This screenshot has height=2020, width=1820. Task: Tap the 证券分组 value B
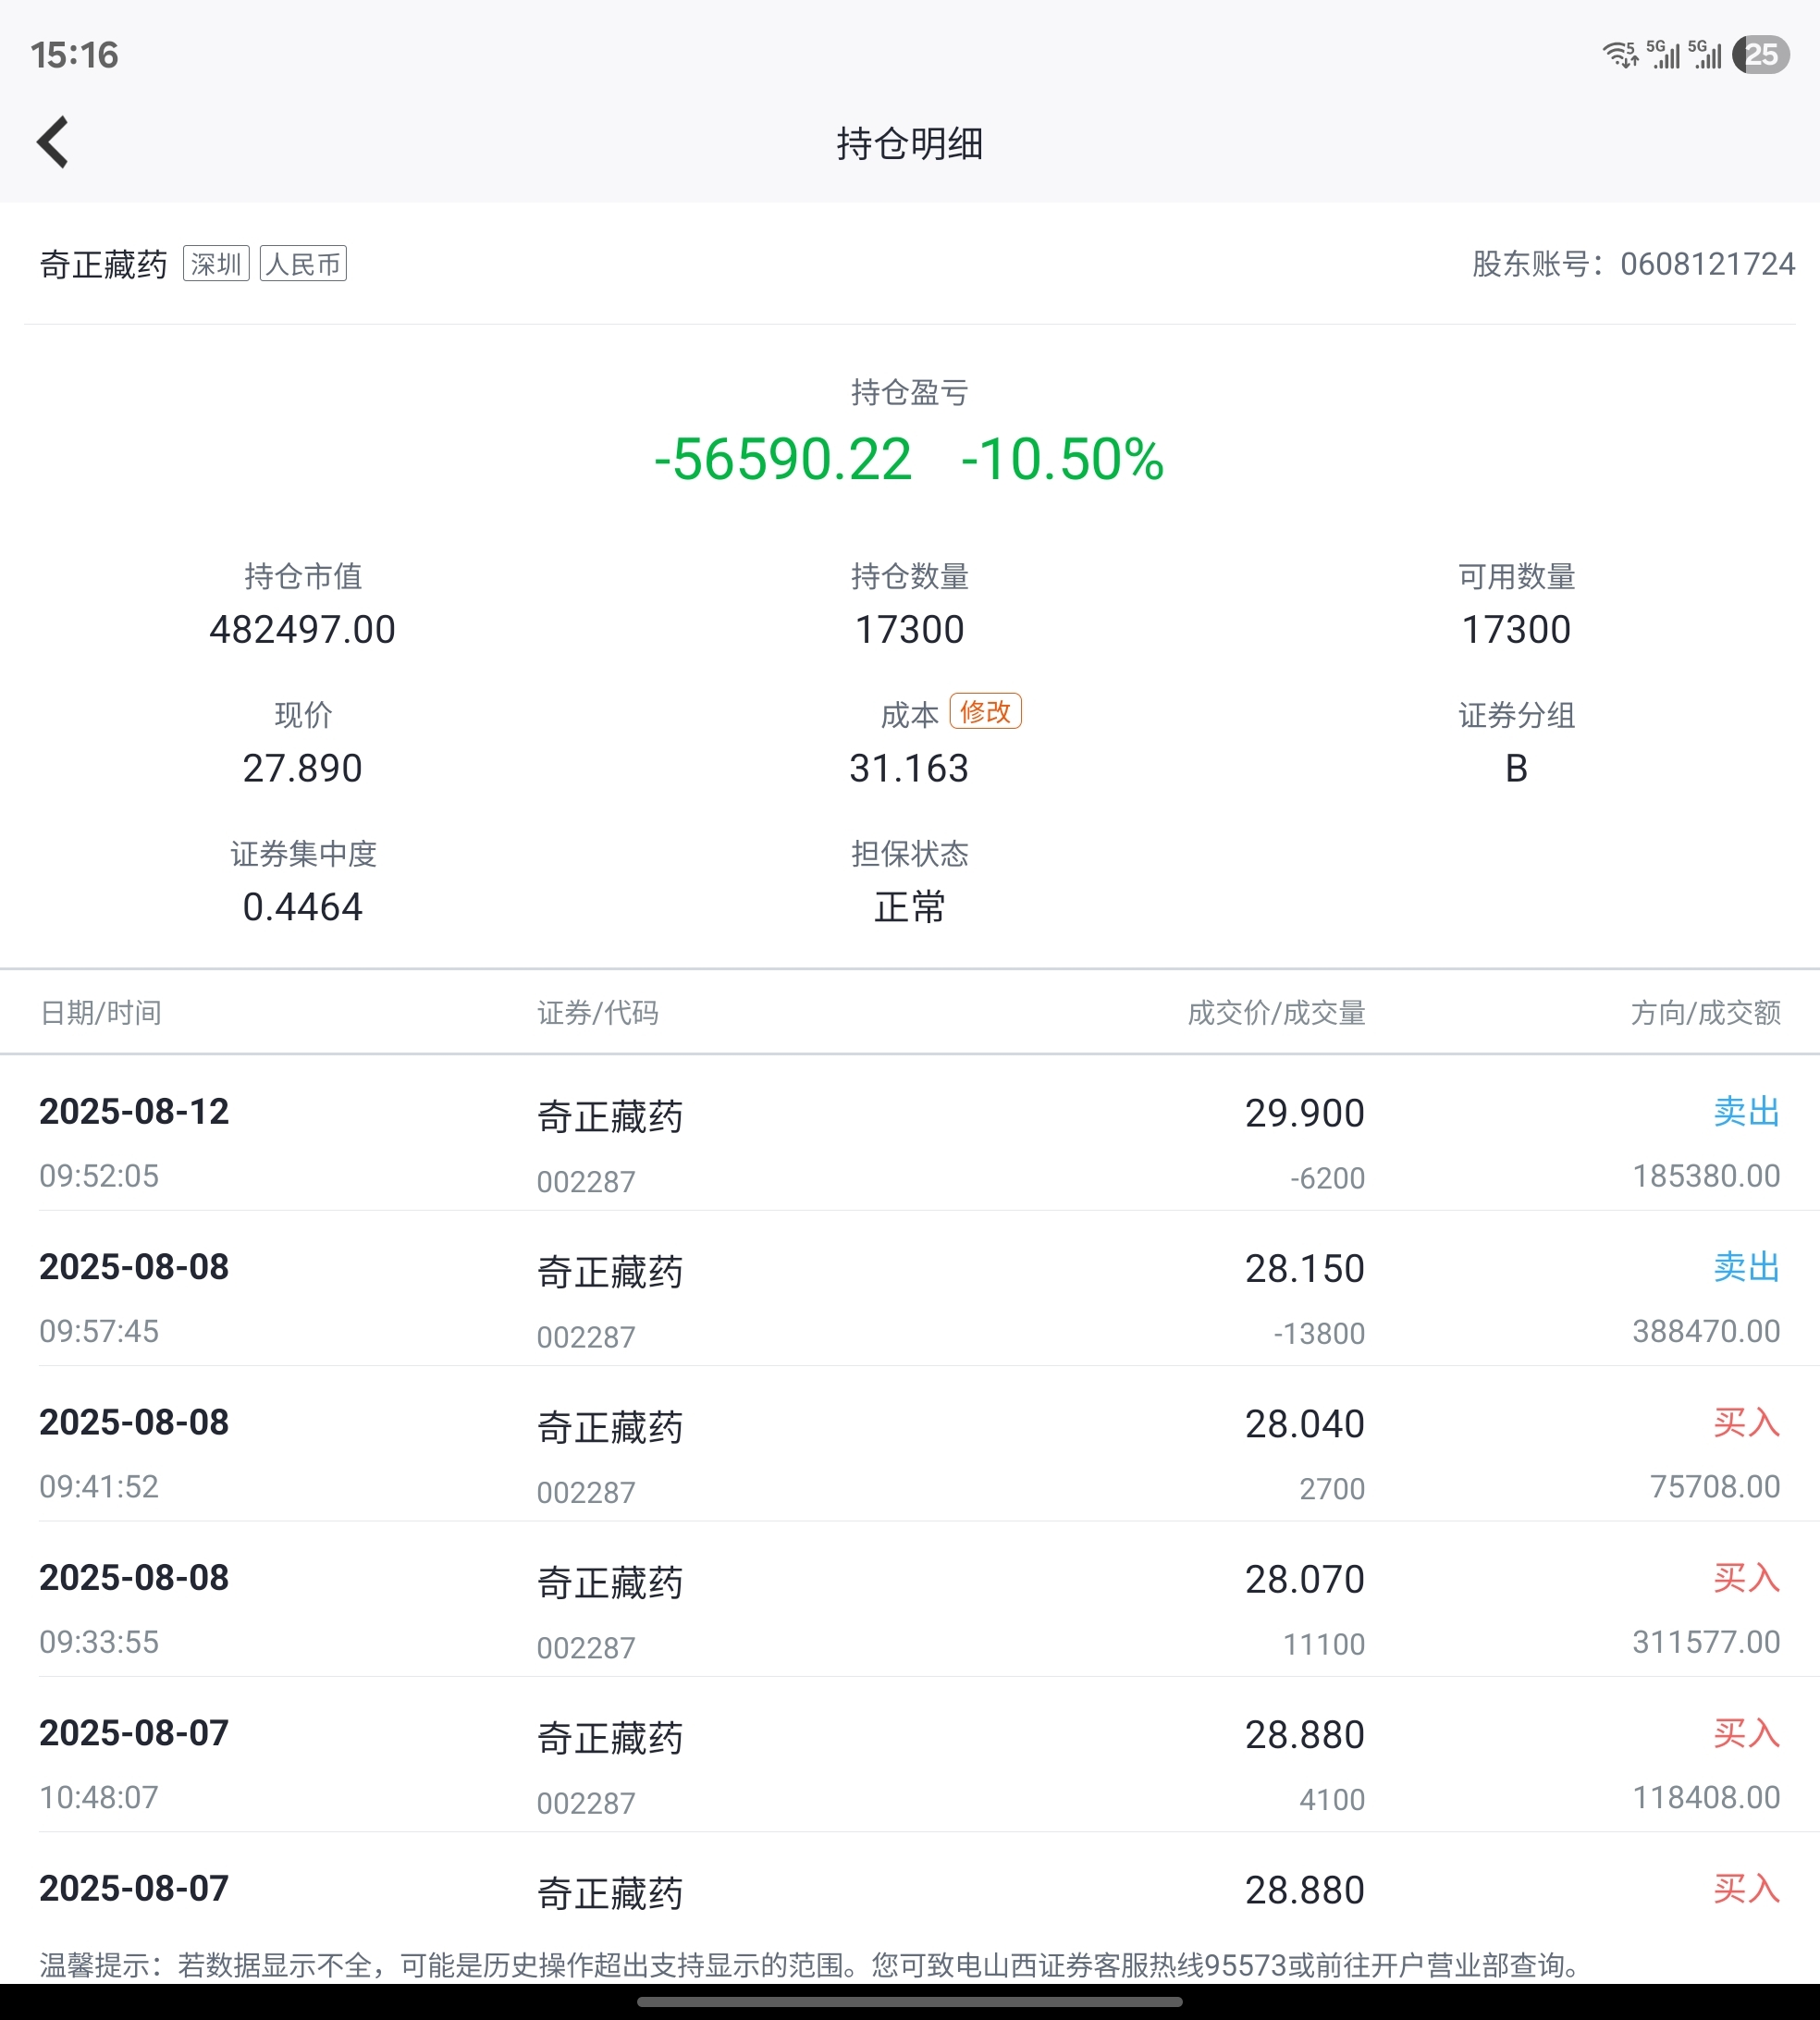click(1516, 768)
